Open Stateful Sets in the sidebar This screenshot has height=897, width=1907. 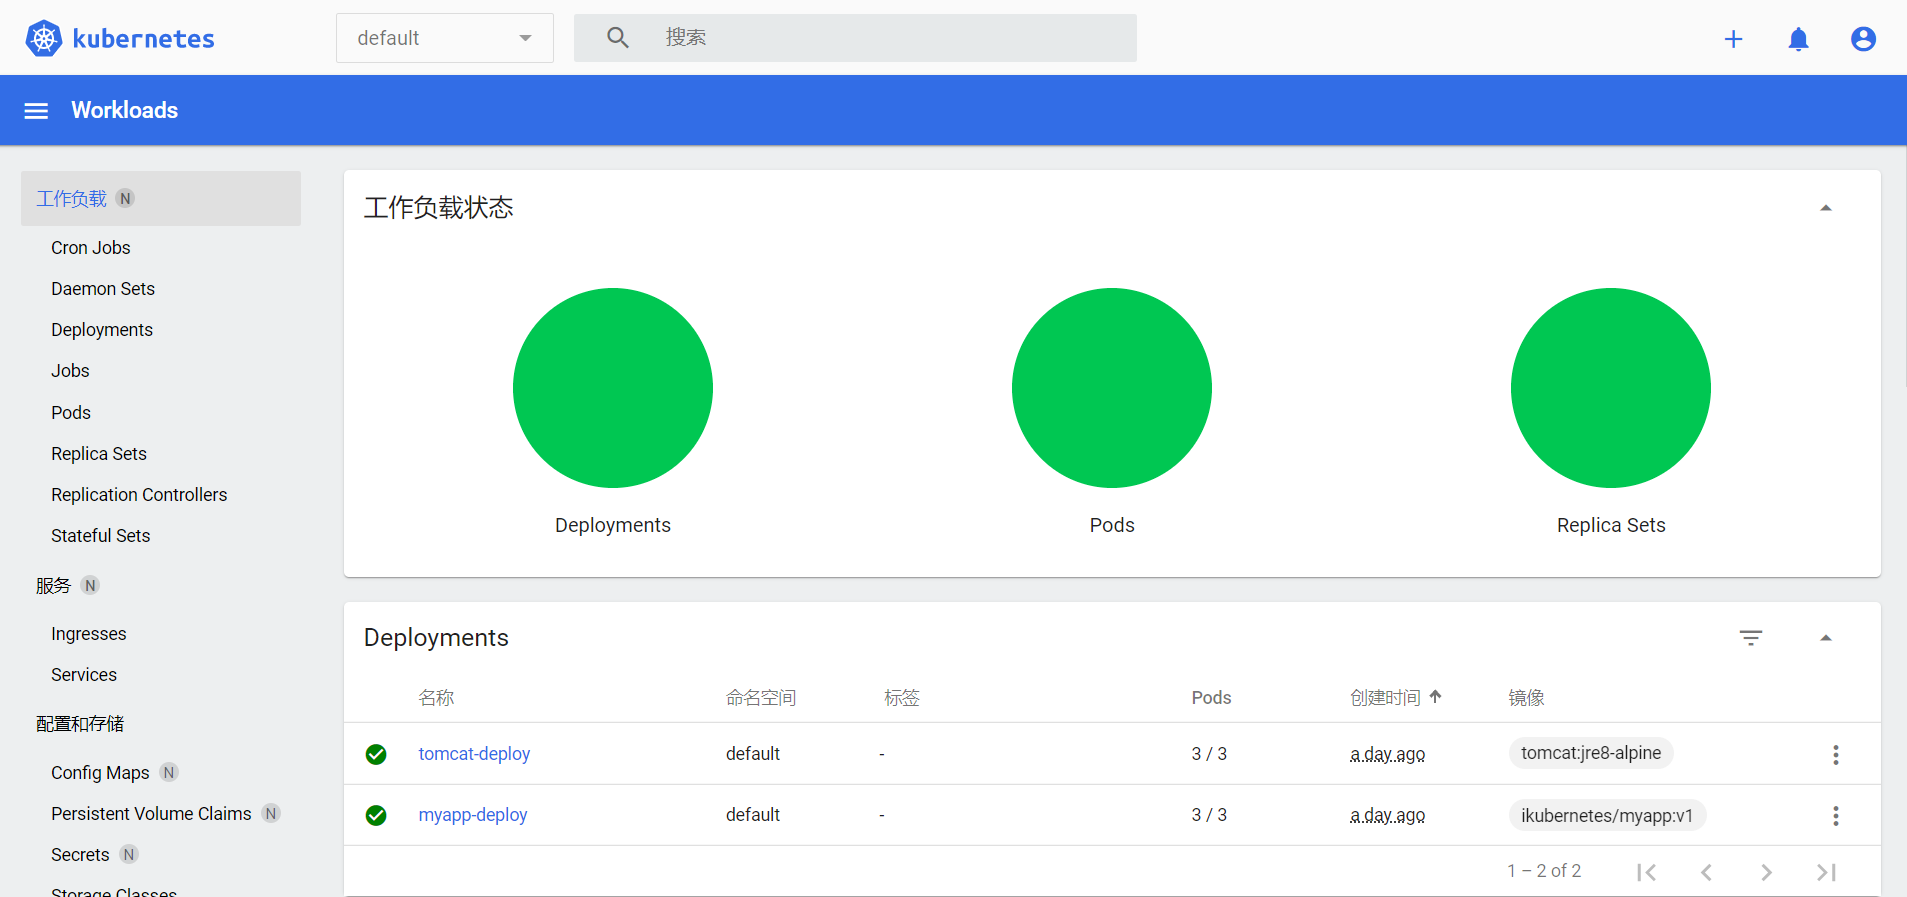click(101, 536)
